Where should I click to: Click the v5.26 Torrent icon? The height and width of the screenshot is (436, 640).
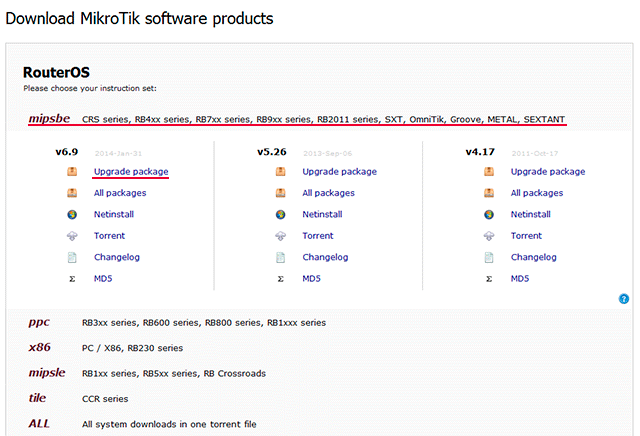click(281, 236)
